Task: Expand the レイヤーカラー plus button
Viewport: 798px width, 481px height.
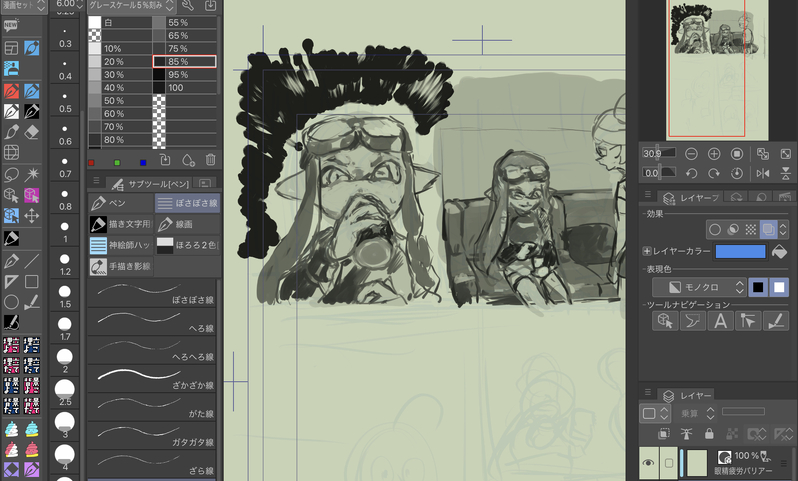Action: (647, 251)
